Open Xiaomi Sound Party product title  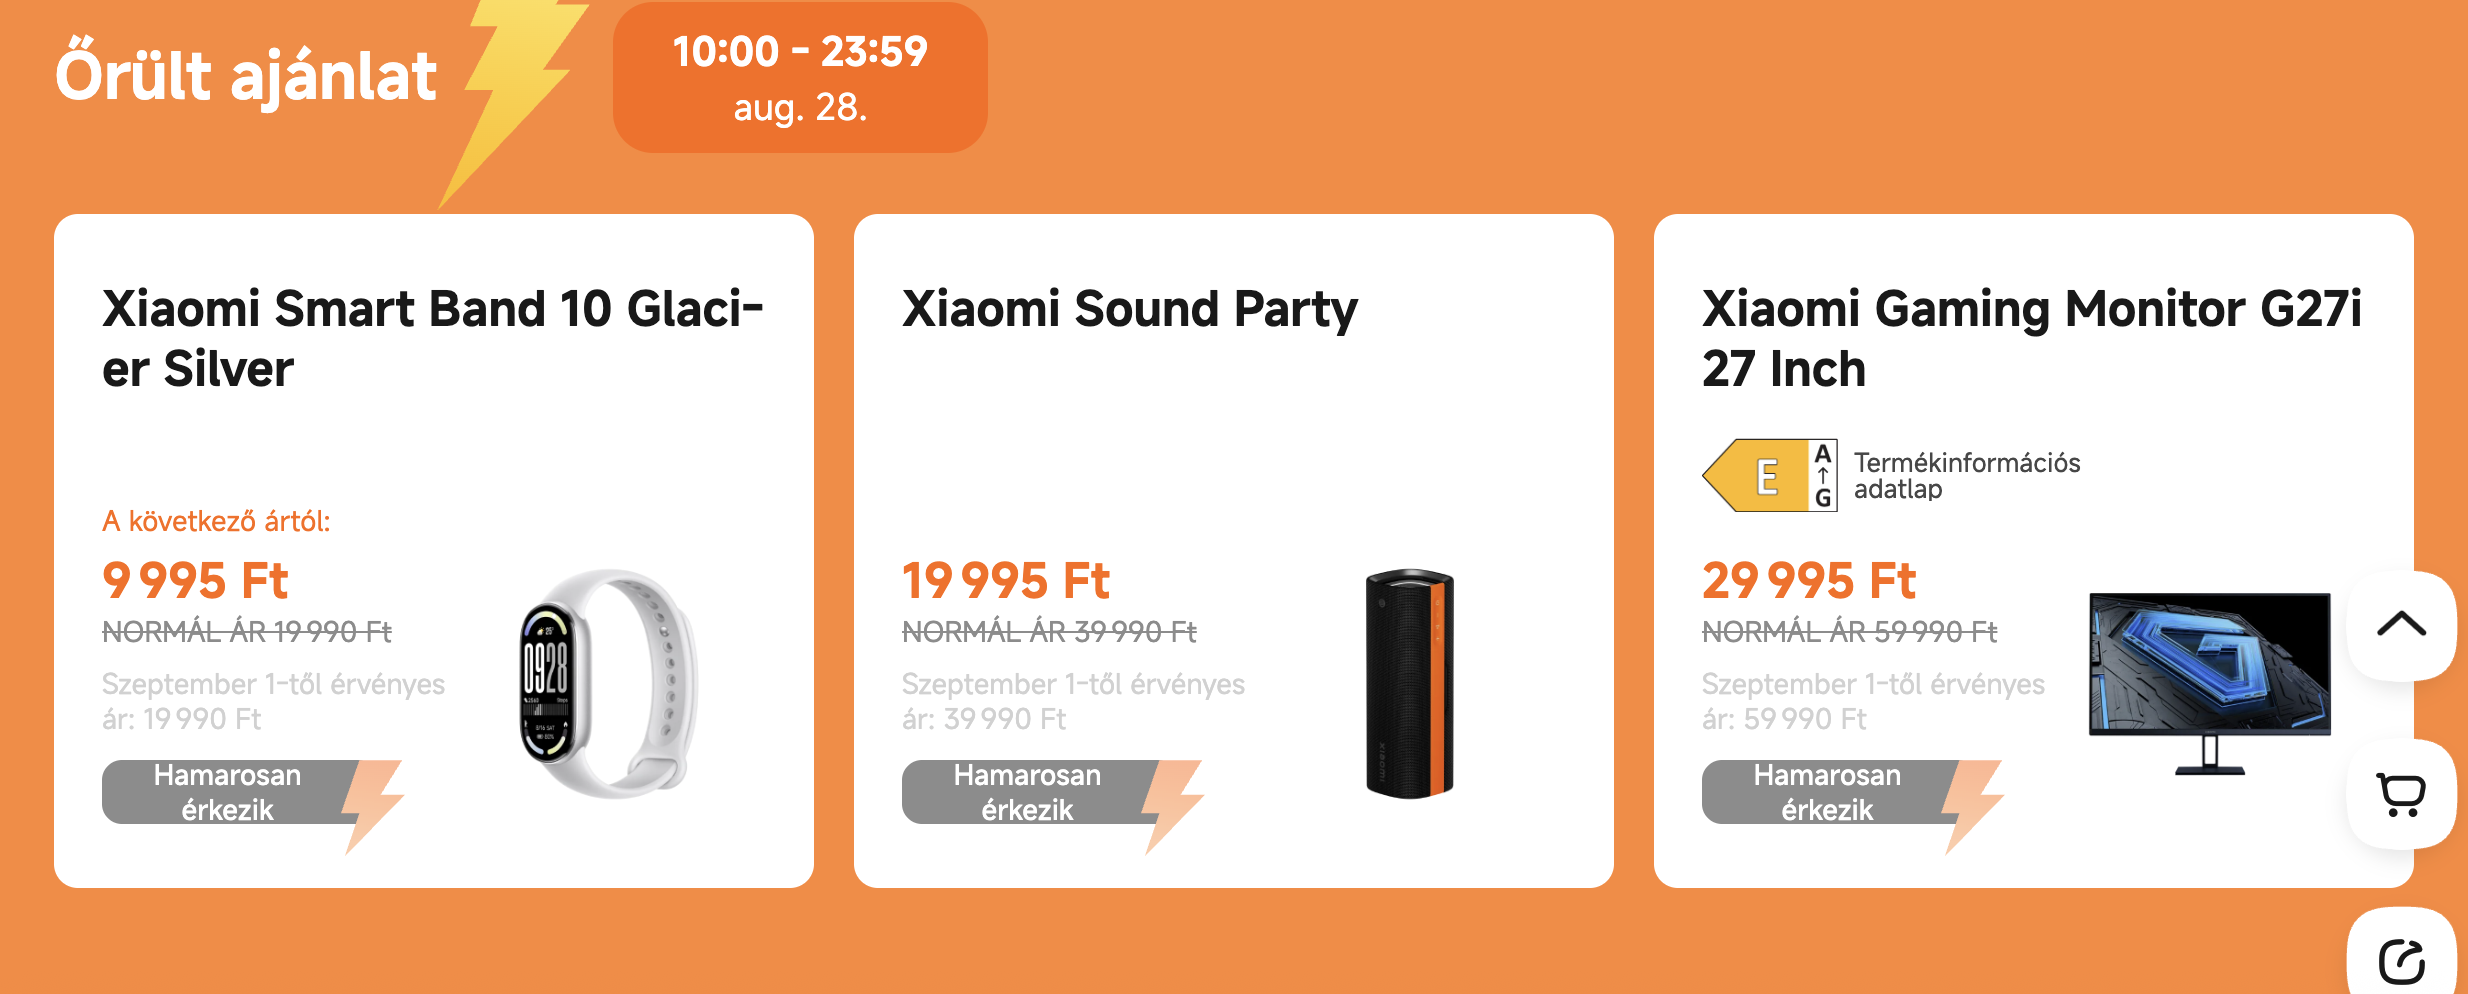pos(1130,309)
